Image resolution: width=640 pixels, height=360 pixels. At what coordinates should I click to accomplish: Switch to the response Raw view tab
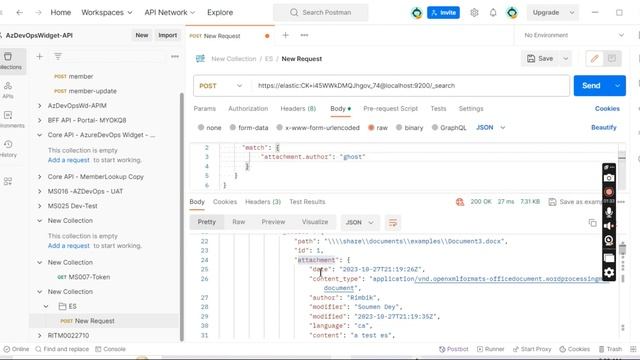(238, 222)
